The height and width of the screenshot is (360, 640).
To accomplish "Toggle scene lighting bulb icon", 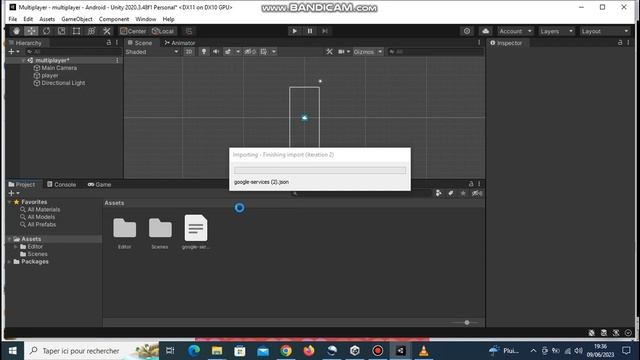I will pyautogui.click(x=204, y=52).
